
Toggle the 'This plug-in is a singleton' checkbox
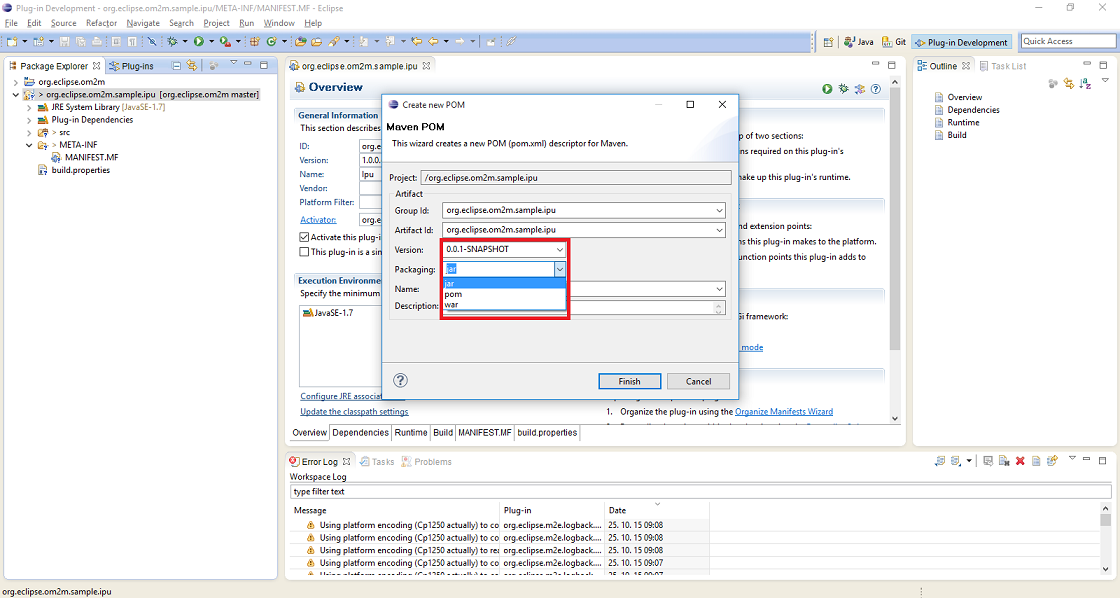304,251
